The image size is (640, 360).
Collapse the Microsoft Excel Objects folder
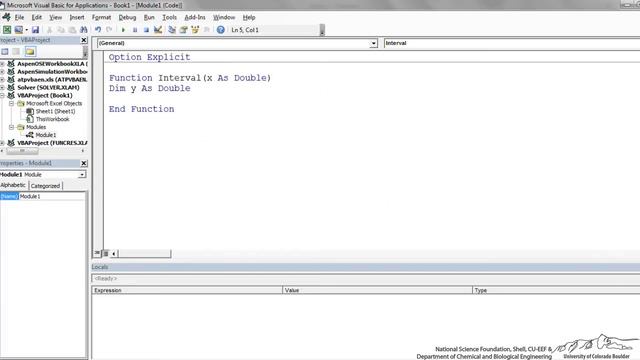12,103
